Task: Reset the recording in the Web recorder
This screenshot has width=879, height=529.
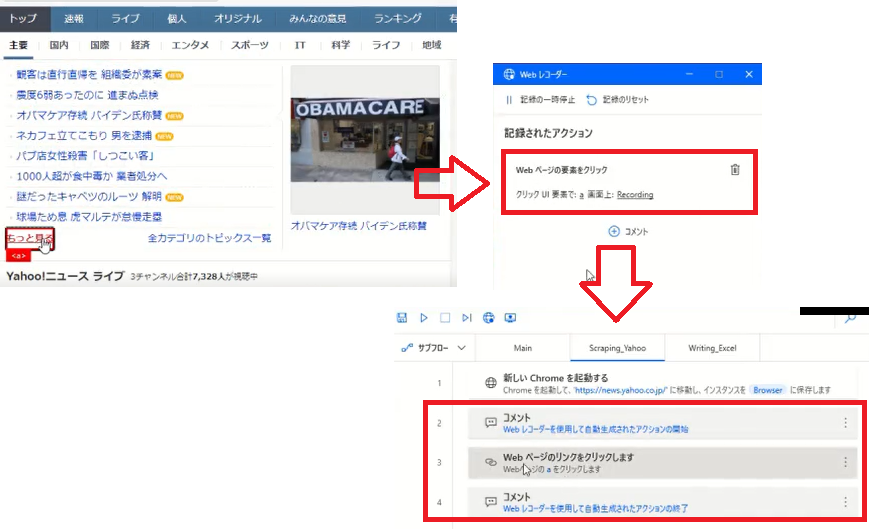Action: (x=618, y=100)
